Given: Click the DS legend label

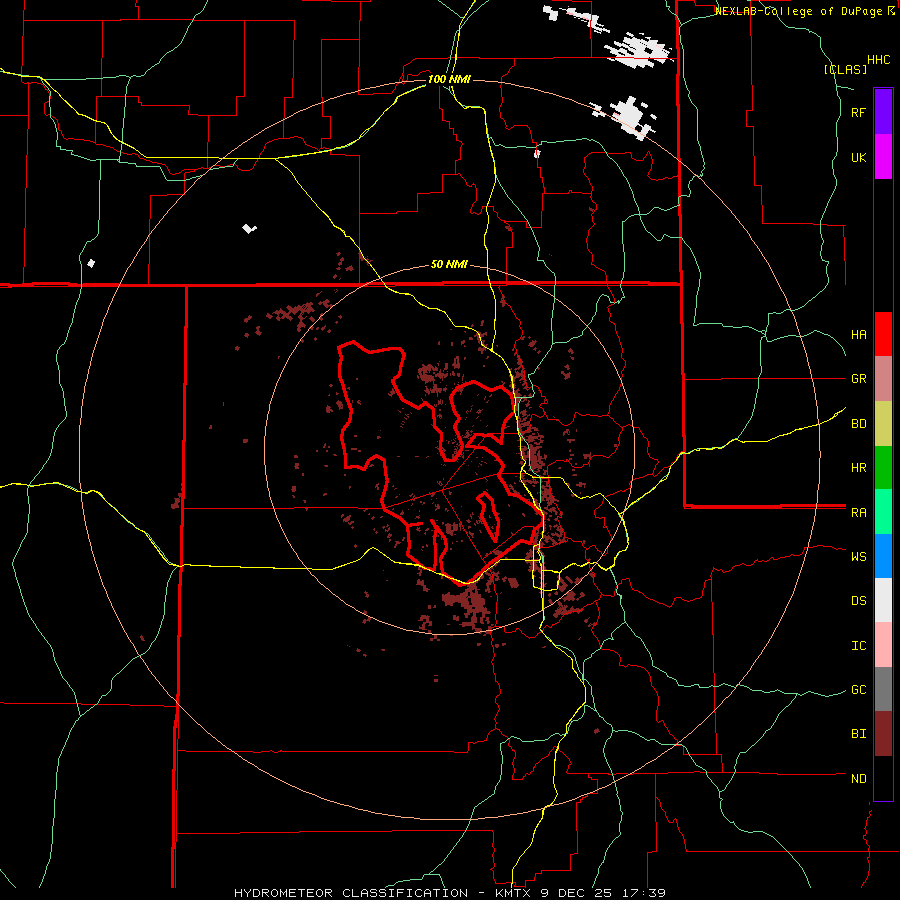Looking at the screenshot, I should (858, 601).
